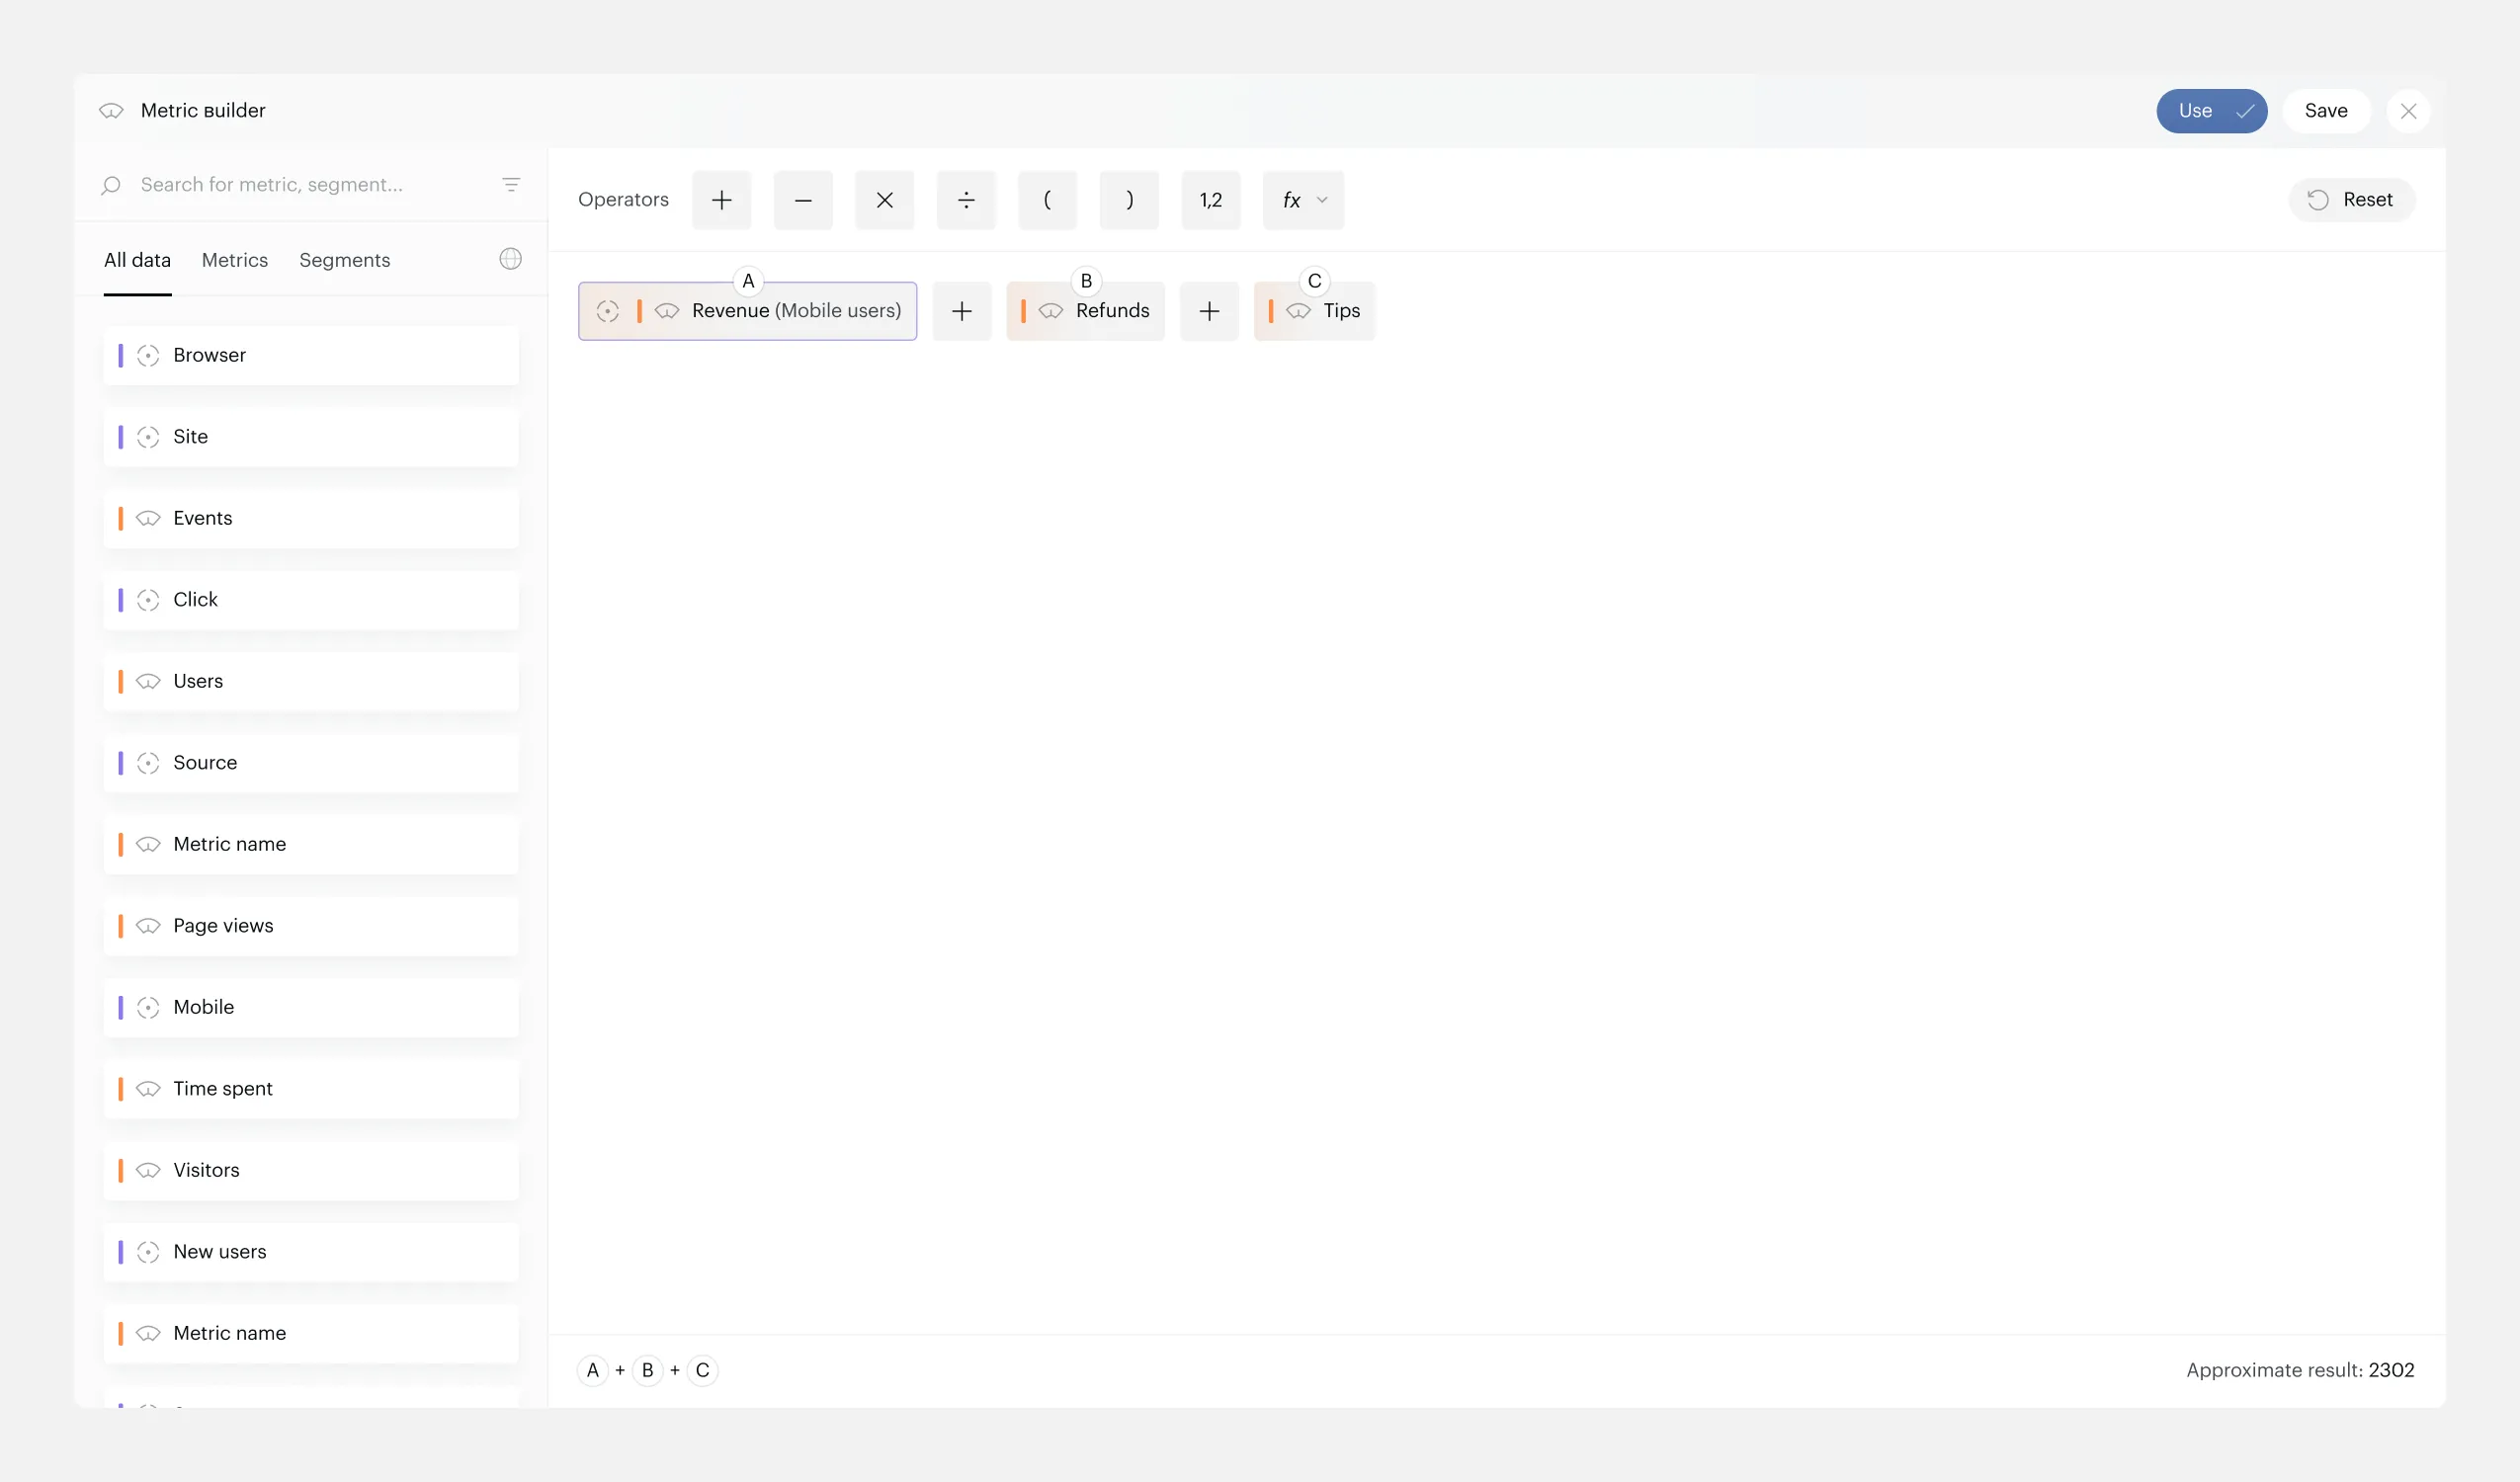Click the Events metric icon
This screenshot has width=2520, height=1482.
[x=148, y=519]
